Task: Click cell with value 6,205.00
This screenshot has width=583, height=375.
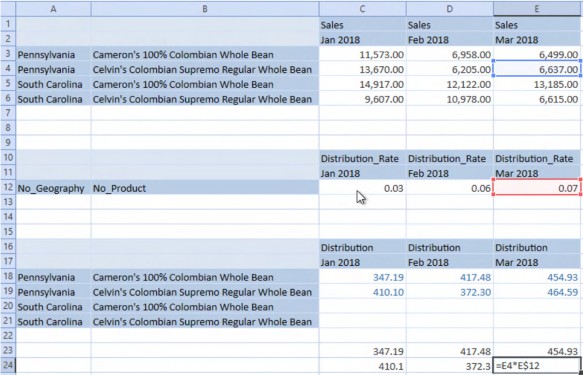Action: (x=450, y=69)
